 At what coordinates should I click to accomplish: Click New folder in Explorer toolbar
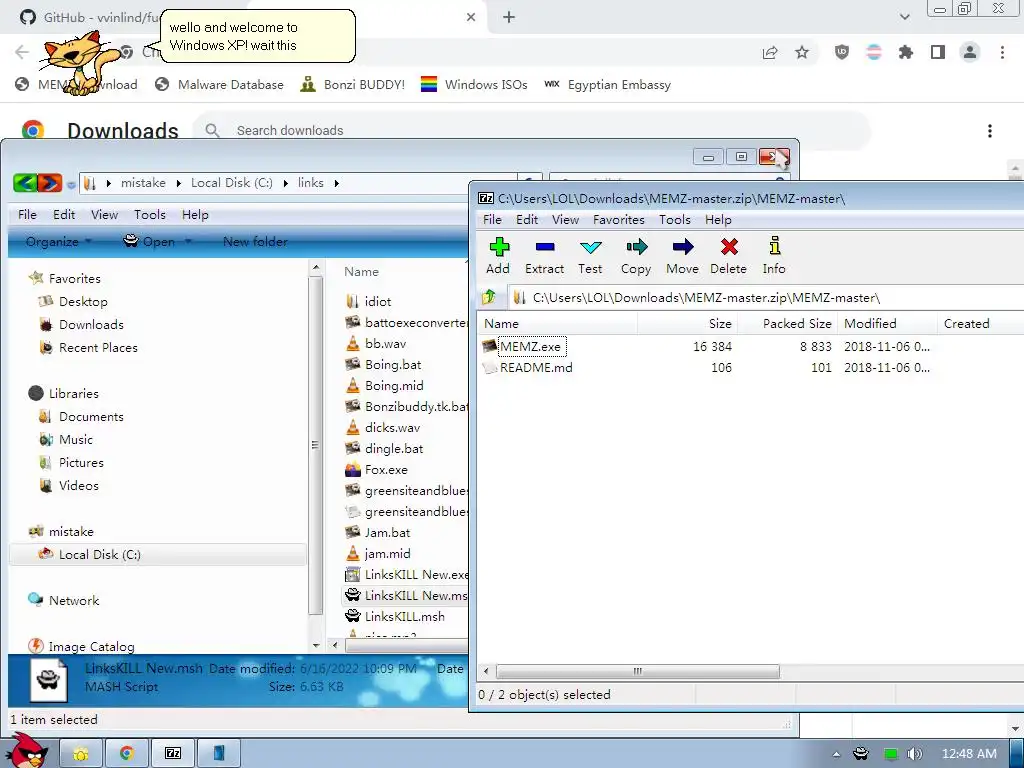click(x=255, y=242)
